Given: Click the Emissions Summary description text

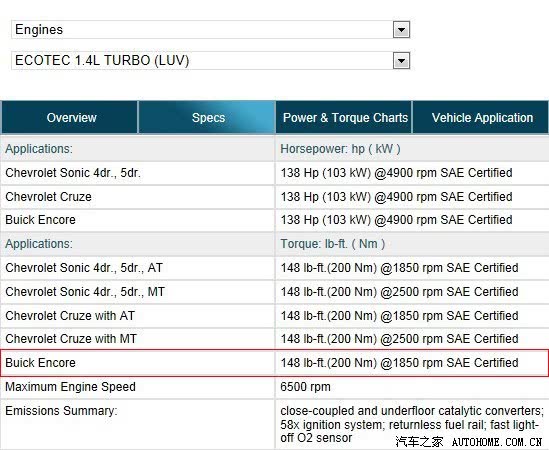Looking at the screenshot, I should click(412, 424).
